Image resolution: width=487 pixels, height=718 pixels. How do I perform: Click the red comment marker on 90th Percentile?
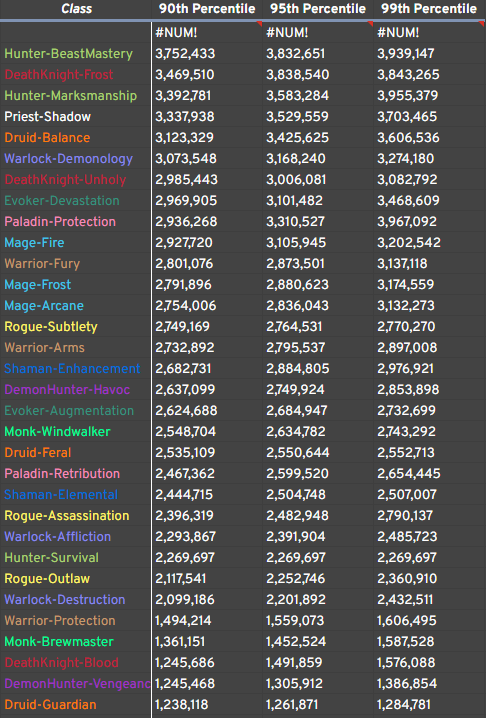(260, 23)
